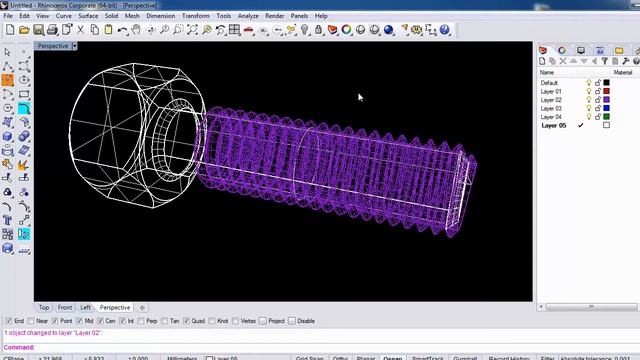Screen dimensions: 640x360
Task: Open the Analyze menu
Action: tap(248, 16)
